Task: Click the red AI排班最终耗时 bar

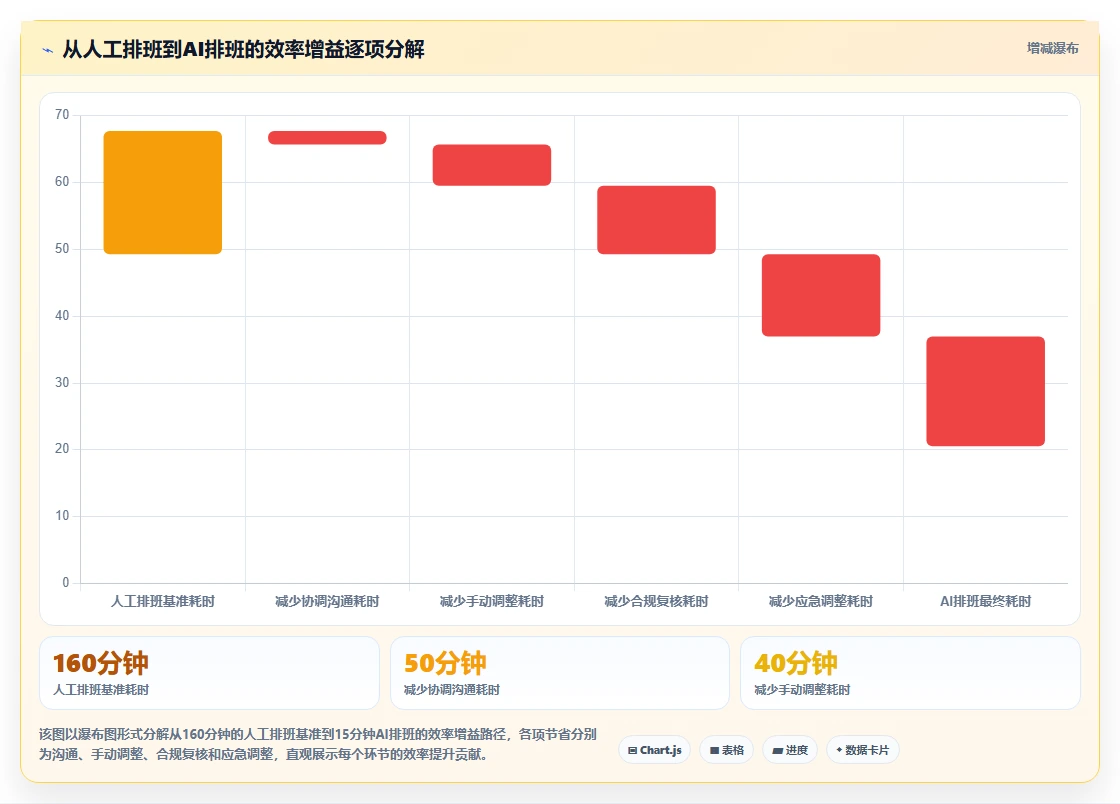Action: [x=986, y=391]
